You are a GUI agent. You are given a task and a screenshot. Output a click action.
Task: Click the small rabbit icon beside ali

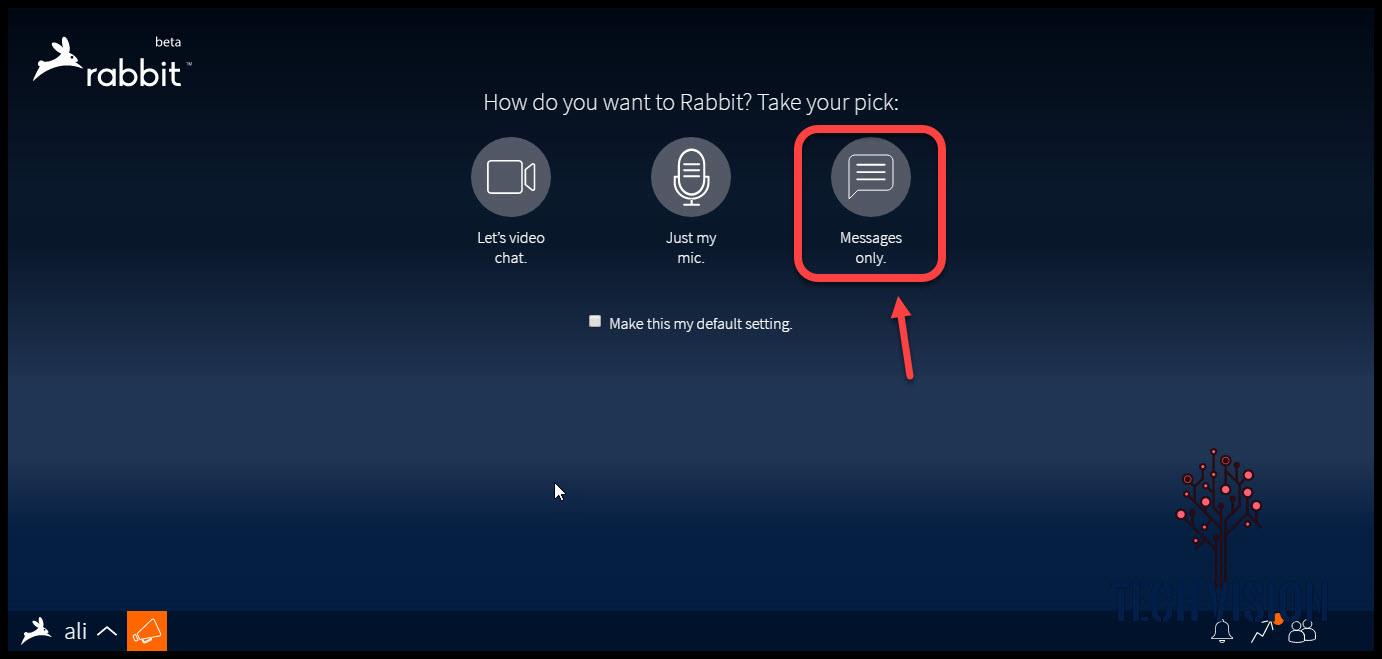37,630
